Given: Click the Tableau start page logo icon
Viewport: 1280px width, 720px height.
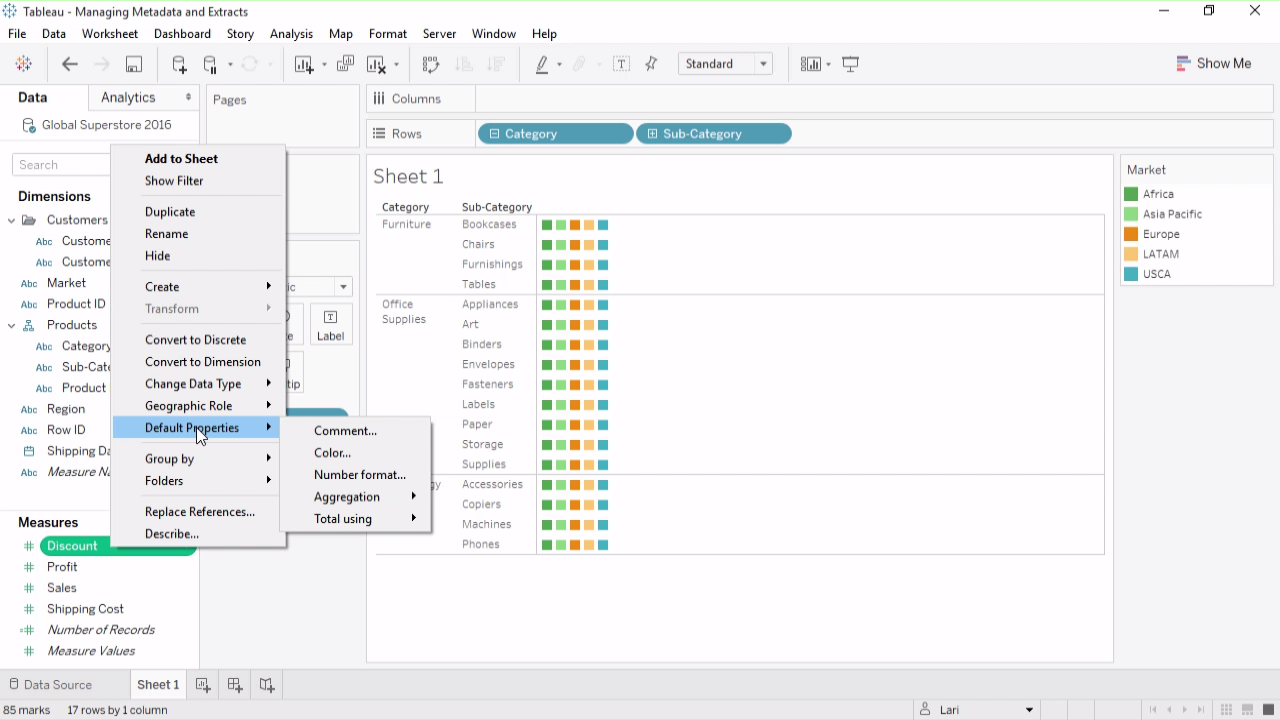Looking at the screenshot, I should pyautogui.click(x=24, y=64).
